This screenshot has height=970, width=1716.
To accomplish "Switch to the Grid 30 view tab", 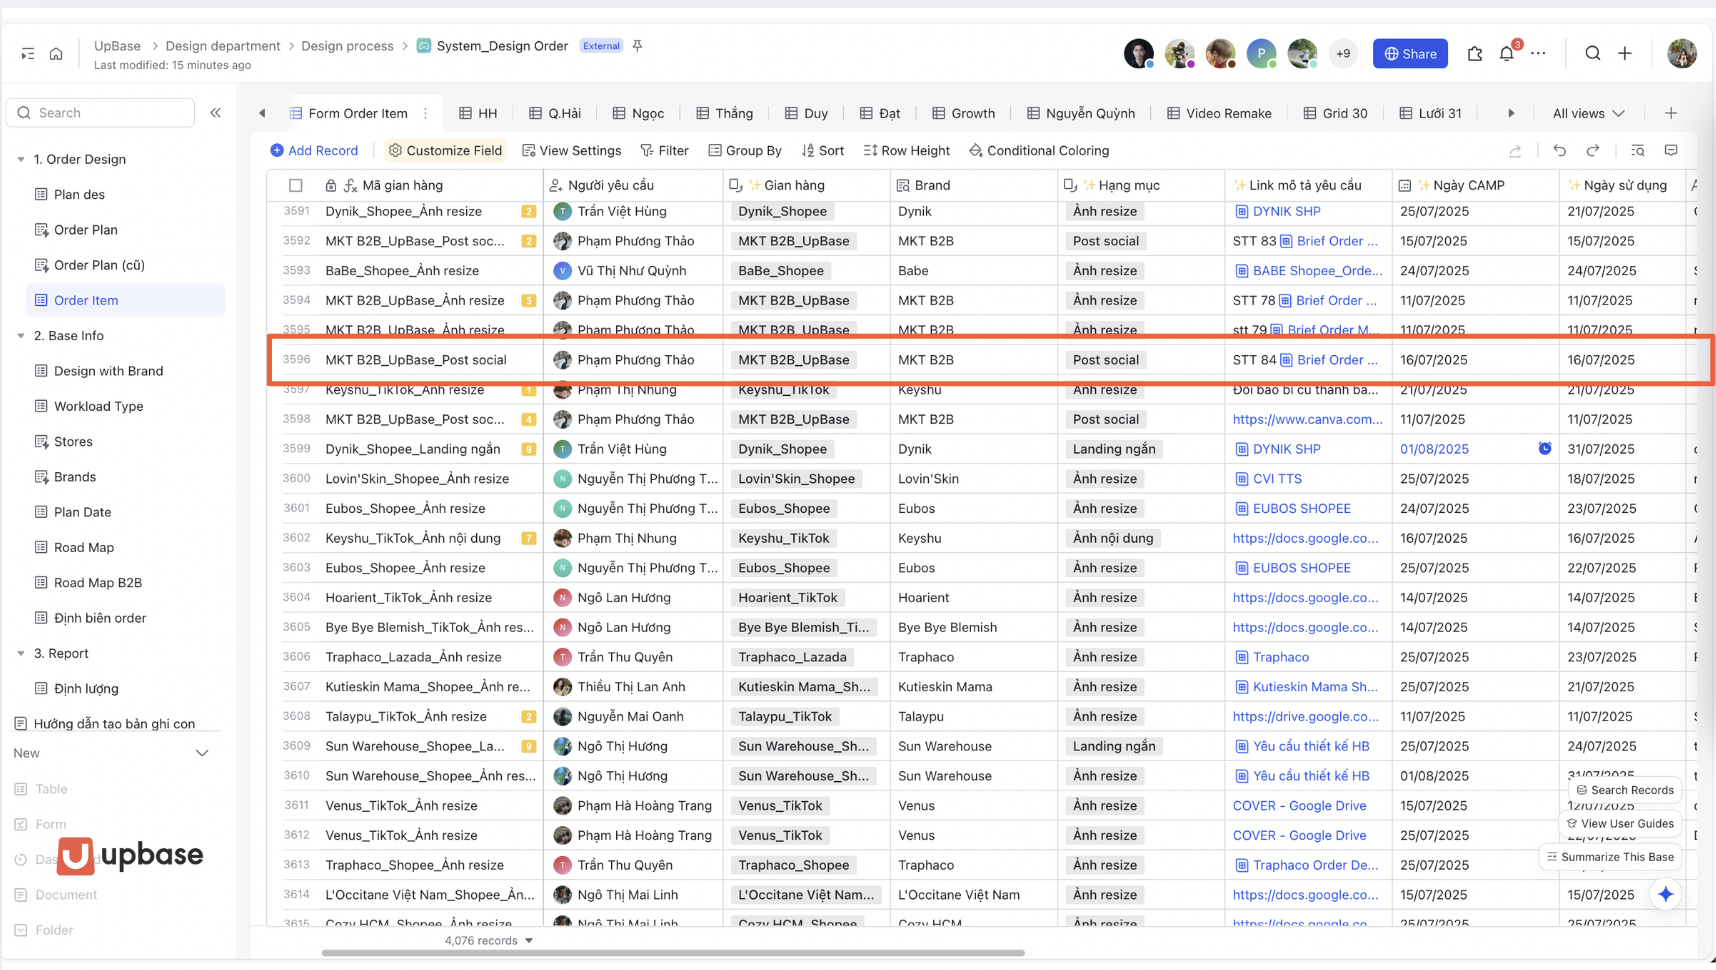I will [x=1335, y=113].
